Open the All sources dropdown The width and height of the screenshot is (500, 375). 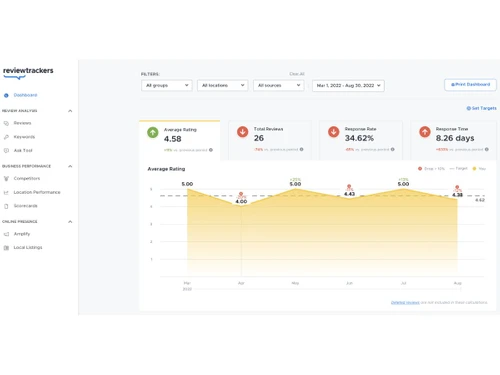click(279, 85)
